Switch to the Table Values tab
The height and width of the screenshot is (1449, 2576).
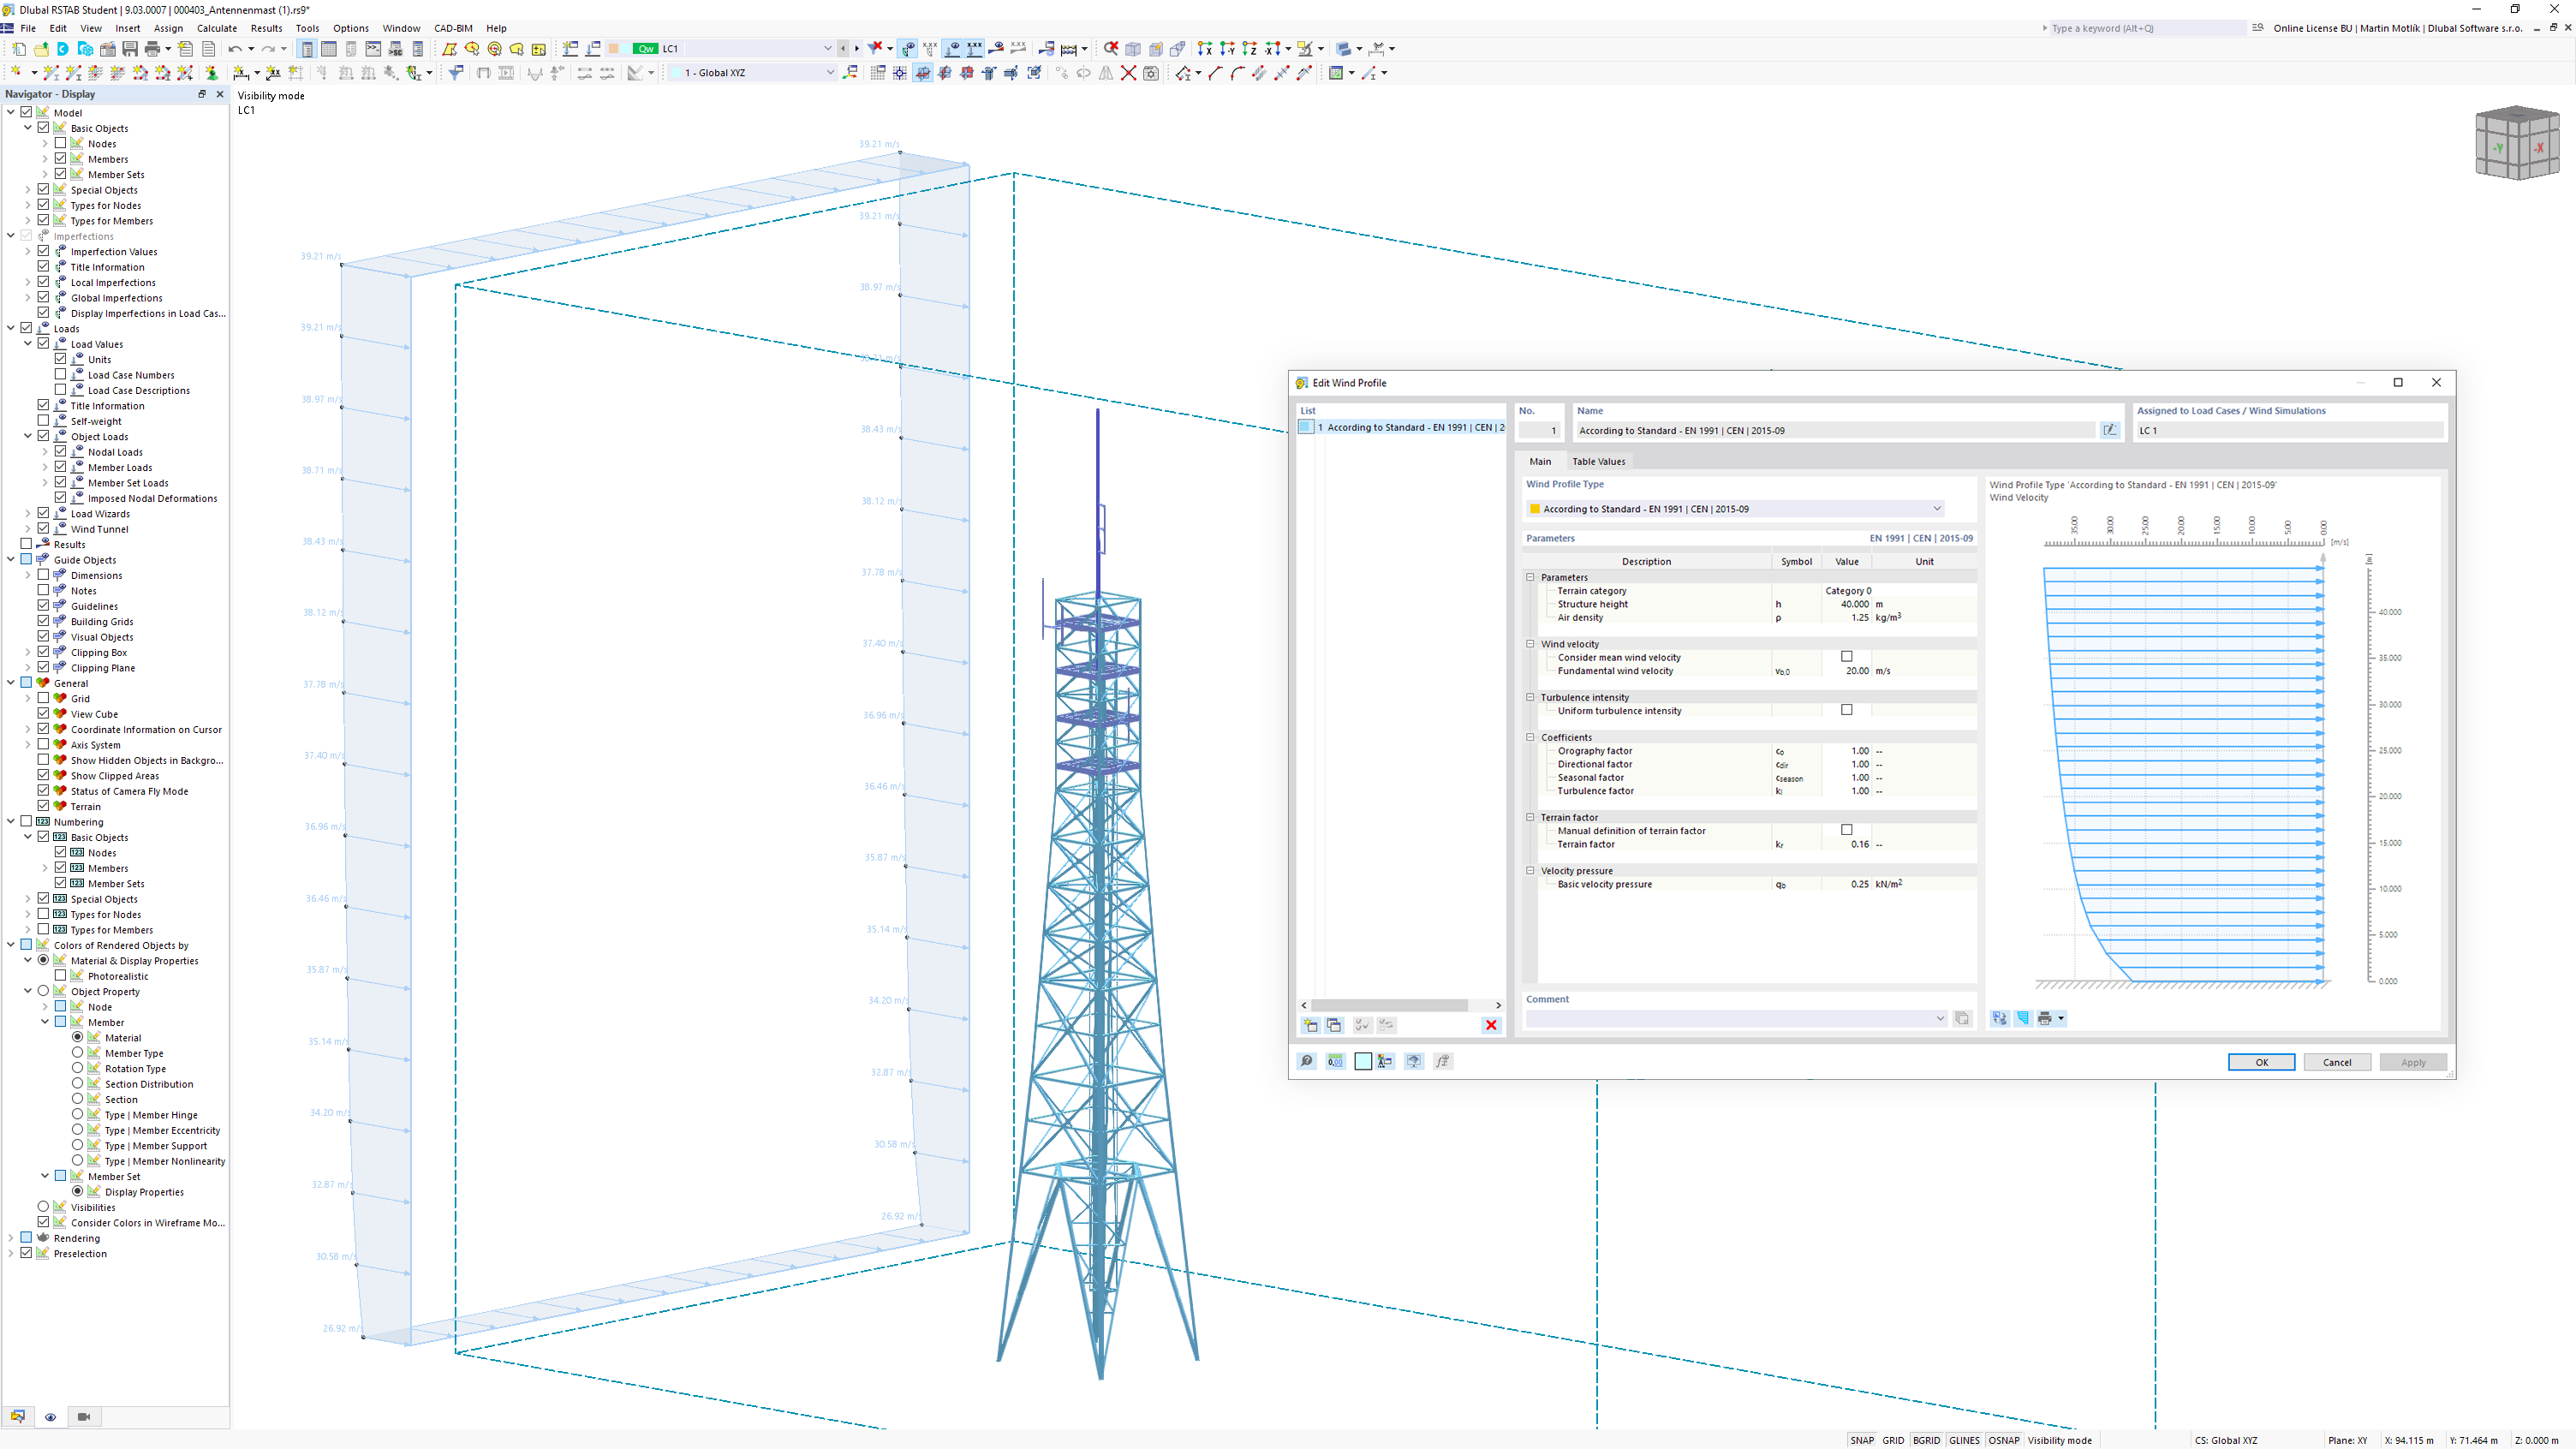(1598, 461)
